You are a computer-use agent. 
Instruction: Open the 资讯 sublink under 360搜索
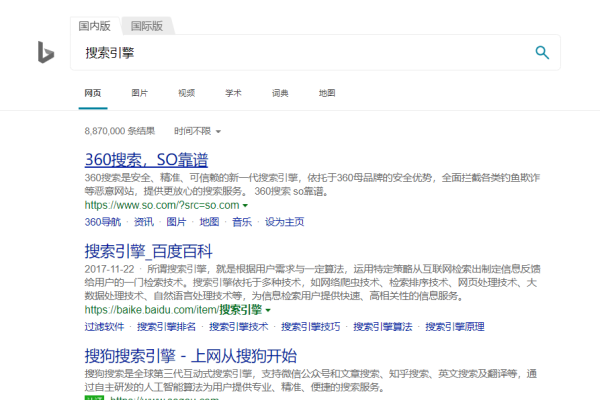(x=144, y=222)
